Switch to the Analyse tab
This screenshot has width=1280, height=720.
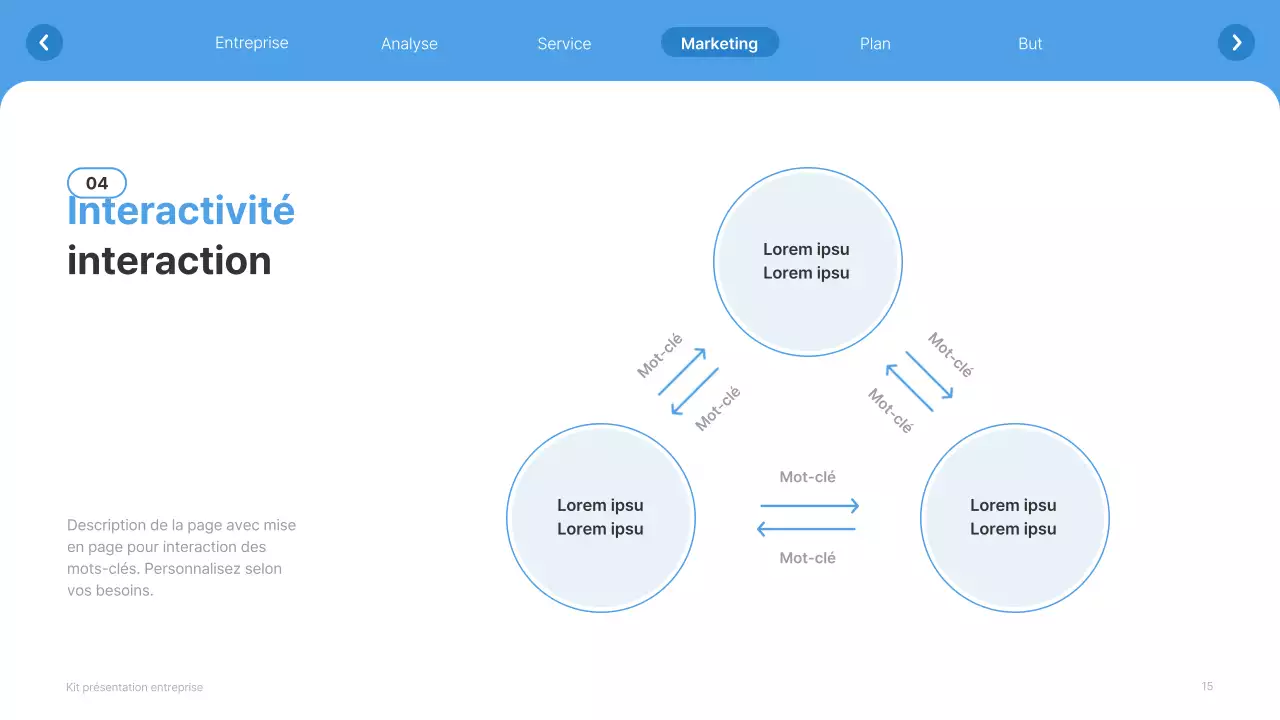(x=409, y=43)
